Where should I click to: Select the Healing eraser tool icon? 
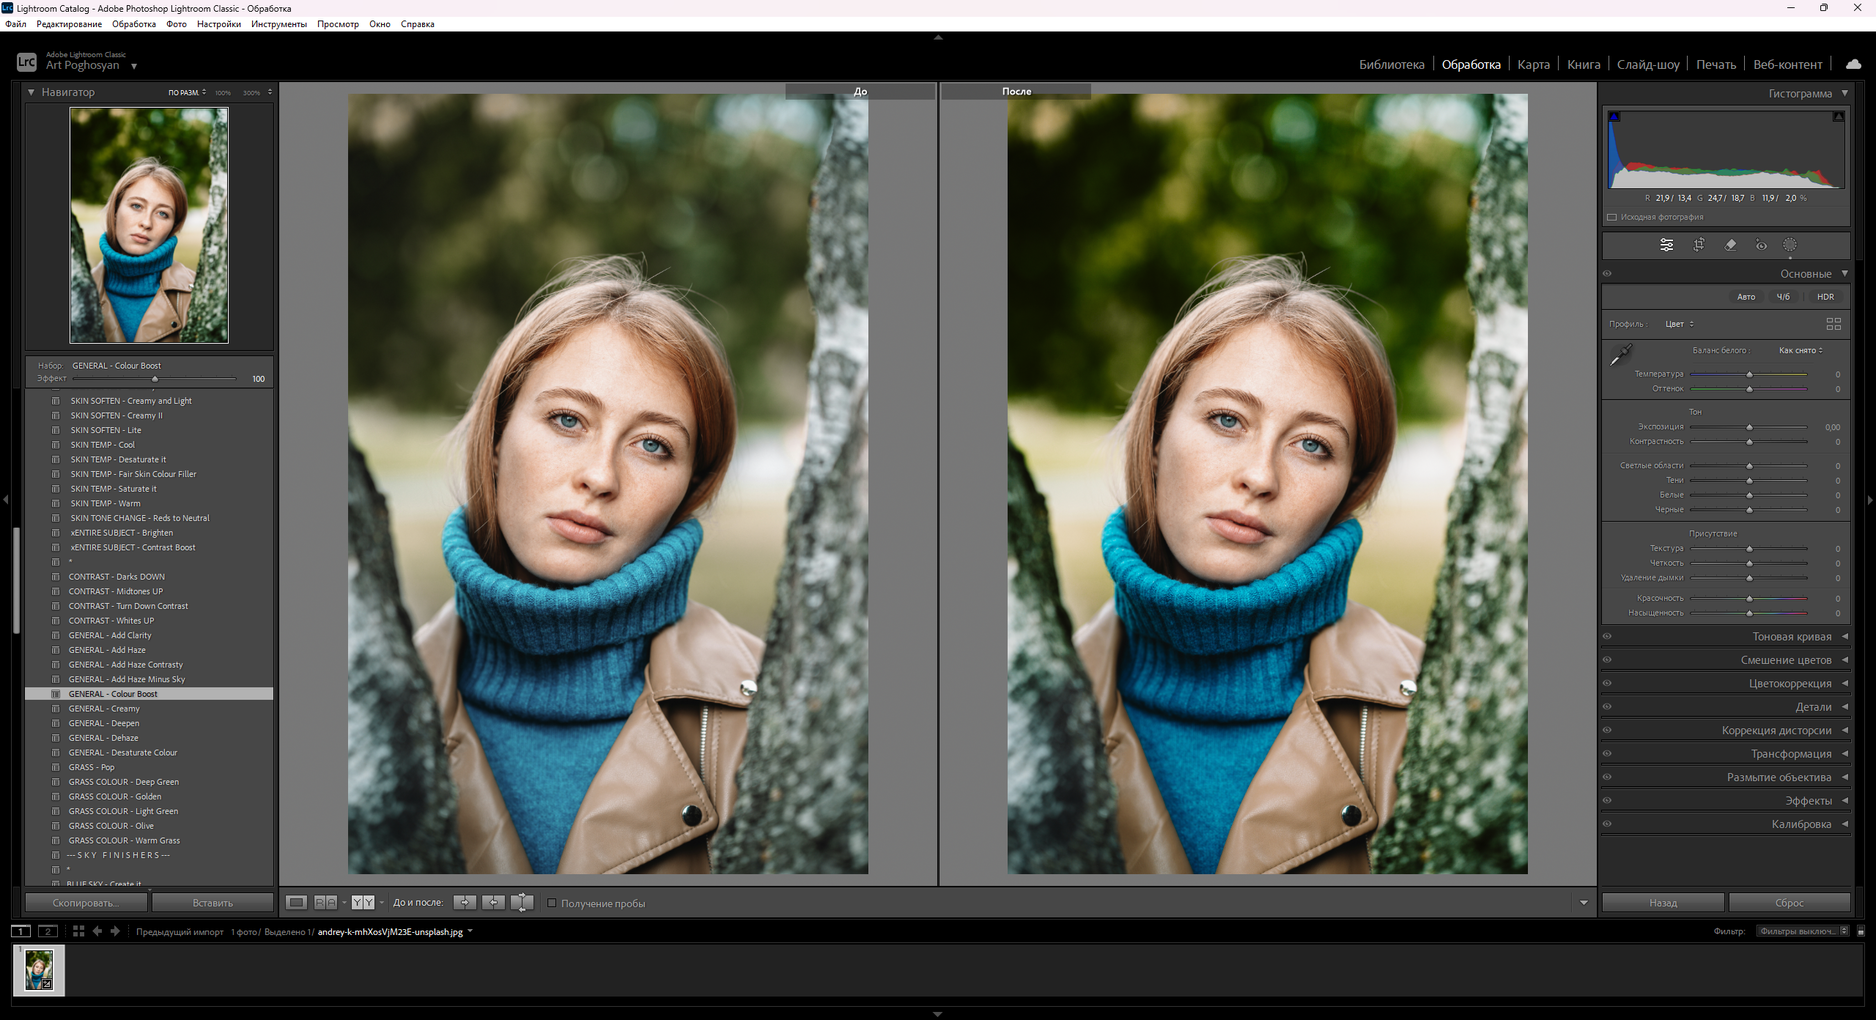pos(1730,245)
